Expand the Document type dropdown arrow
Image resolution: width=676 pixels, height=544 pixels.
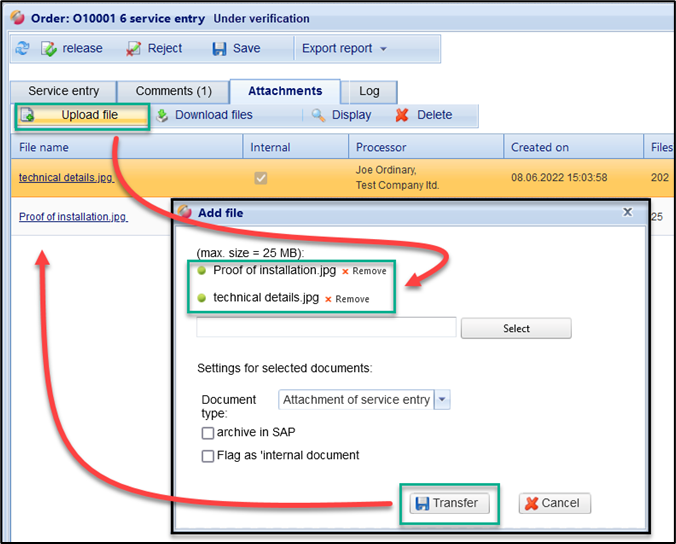(443, 400)
